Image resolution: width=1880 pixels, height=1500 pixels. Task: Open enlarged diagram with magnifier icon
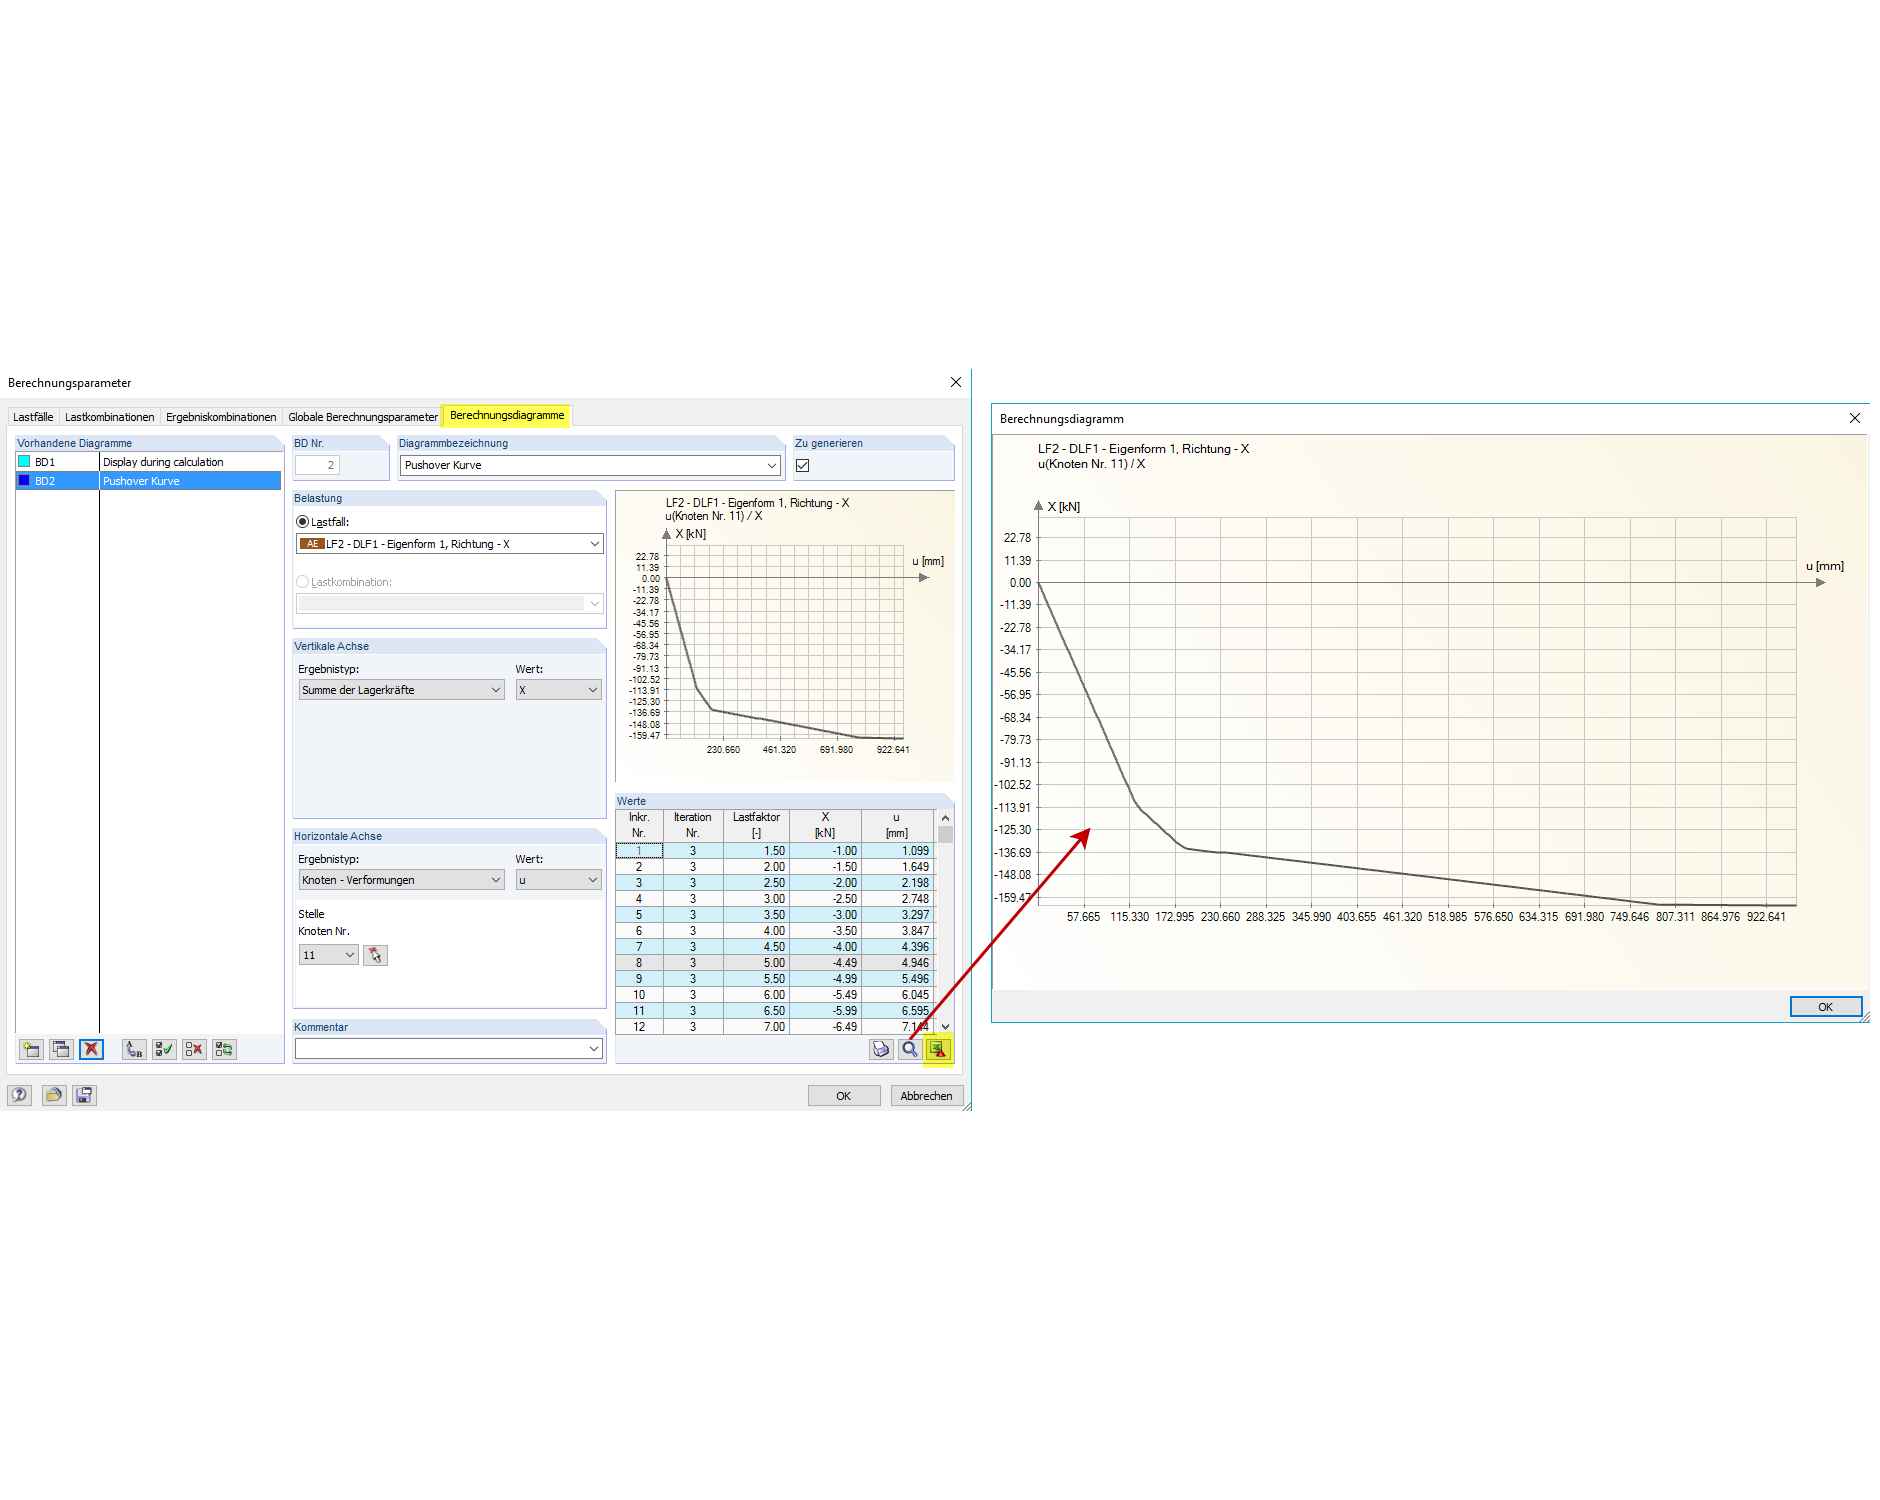click(x=909, y=1049)
